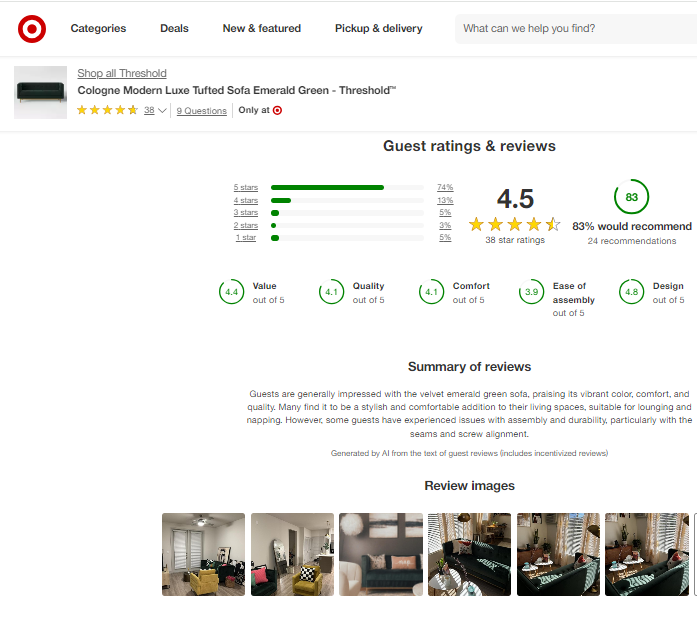
Task: Filter reviews by 1 star
Action: (246, 237)
